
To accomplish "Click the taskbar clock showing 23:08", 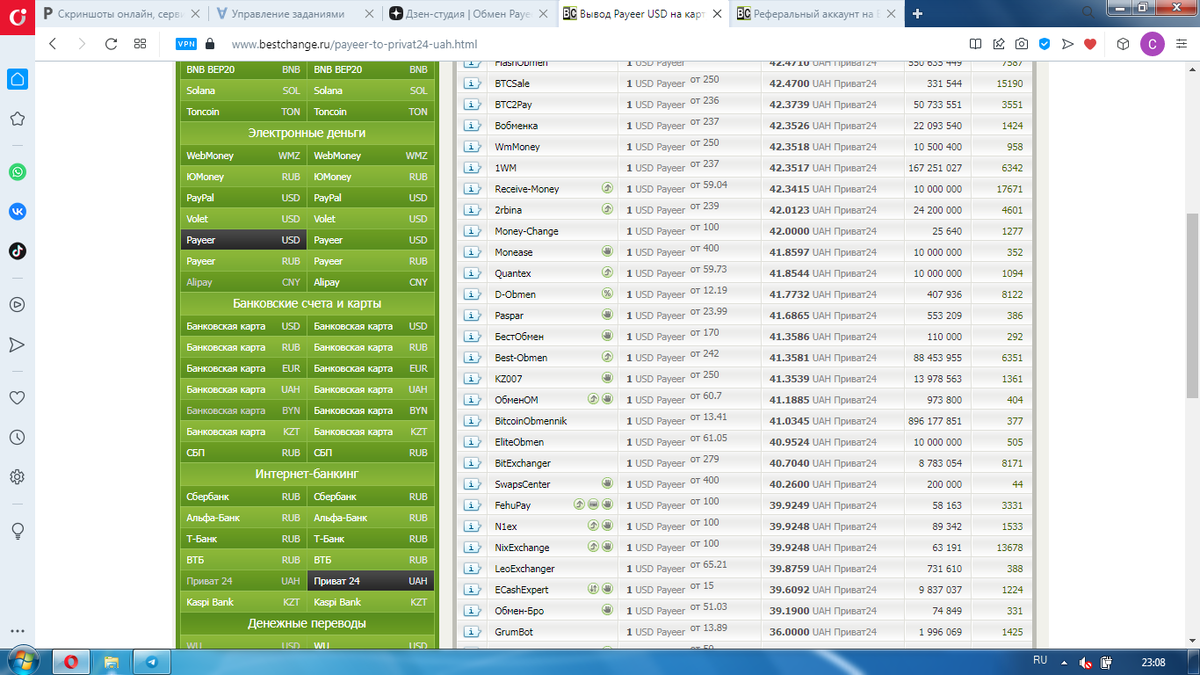I will (x=1154, y=662).
